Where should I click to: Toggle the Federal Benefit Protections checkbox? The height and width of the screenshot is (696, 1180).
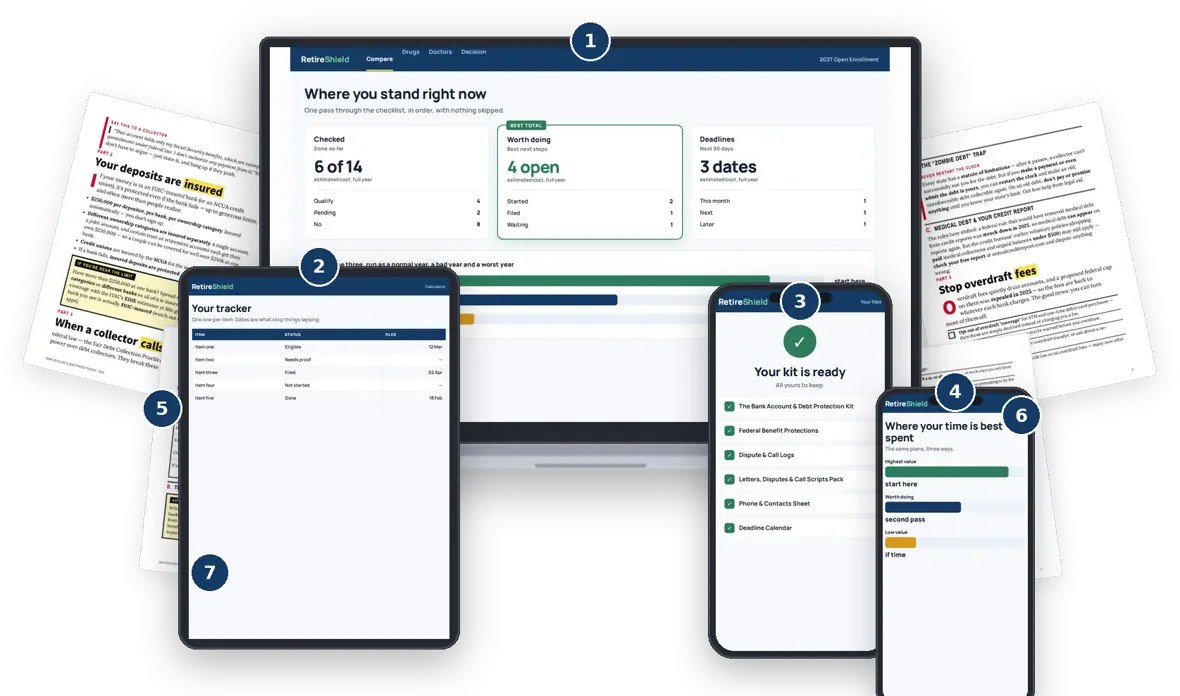(729, 431)
